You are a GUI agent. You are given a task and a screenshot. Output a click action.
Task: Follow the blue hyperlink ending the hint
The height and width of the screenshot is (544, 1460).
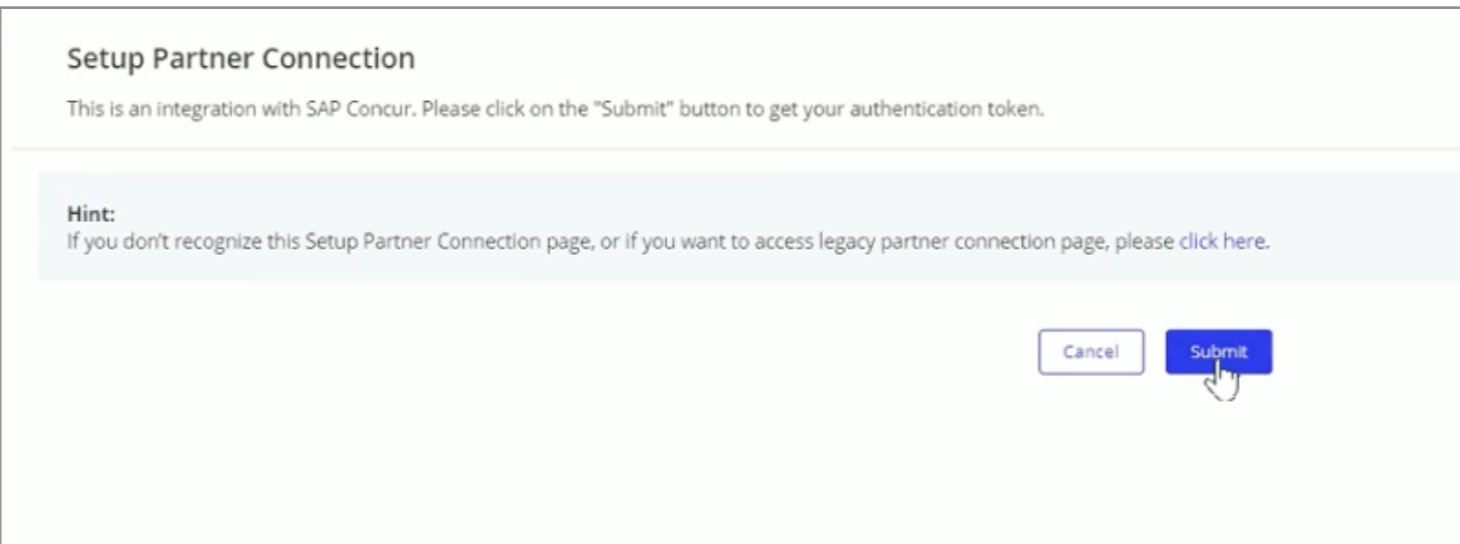[x=1222, y=241]
